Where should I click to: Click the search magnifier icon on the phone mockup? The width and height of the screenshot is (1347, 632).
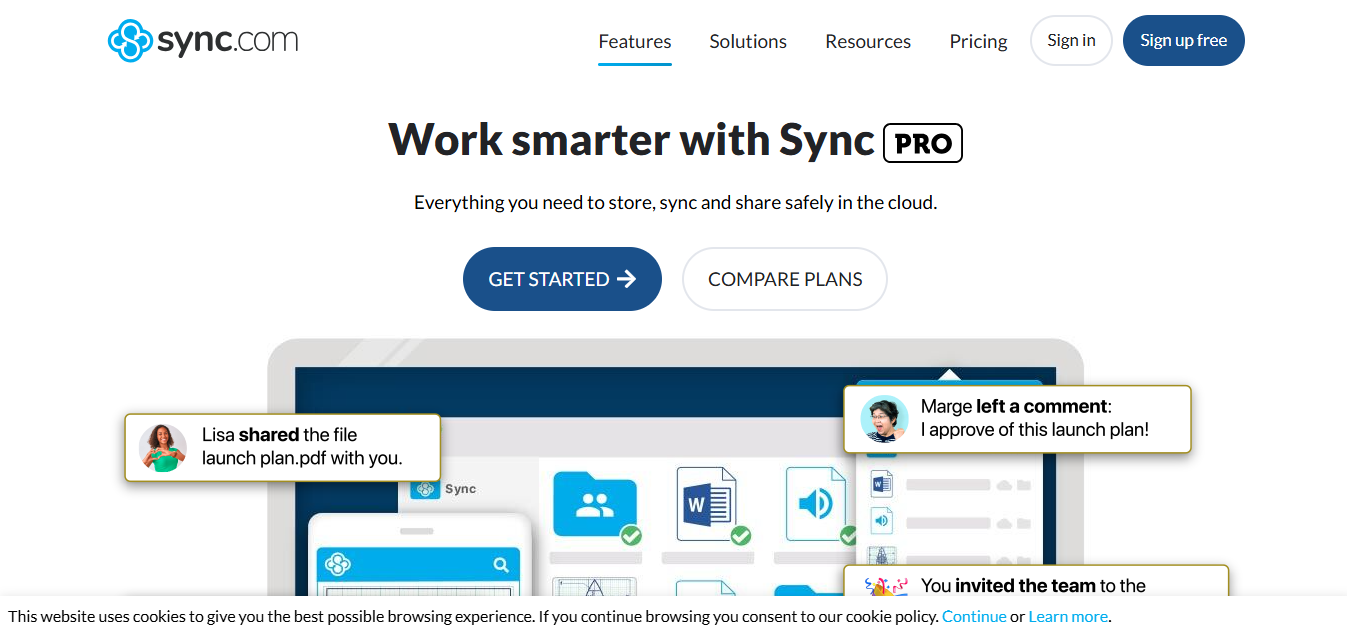pos(501,565)
